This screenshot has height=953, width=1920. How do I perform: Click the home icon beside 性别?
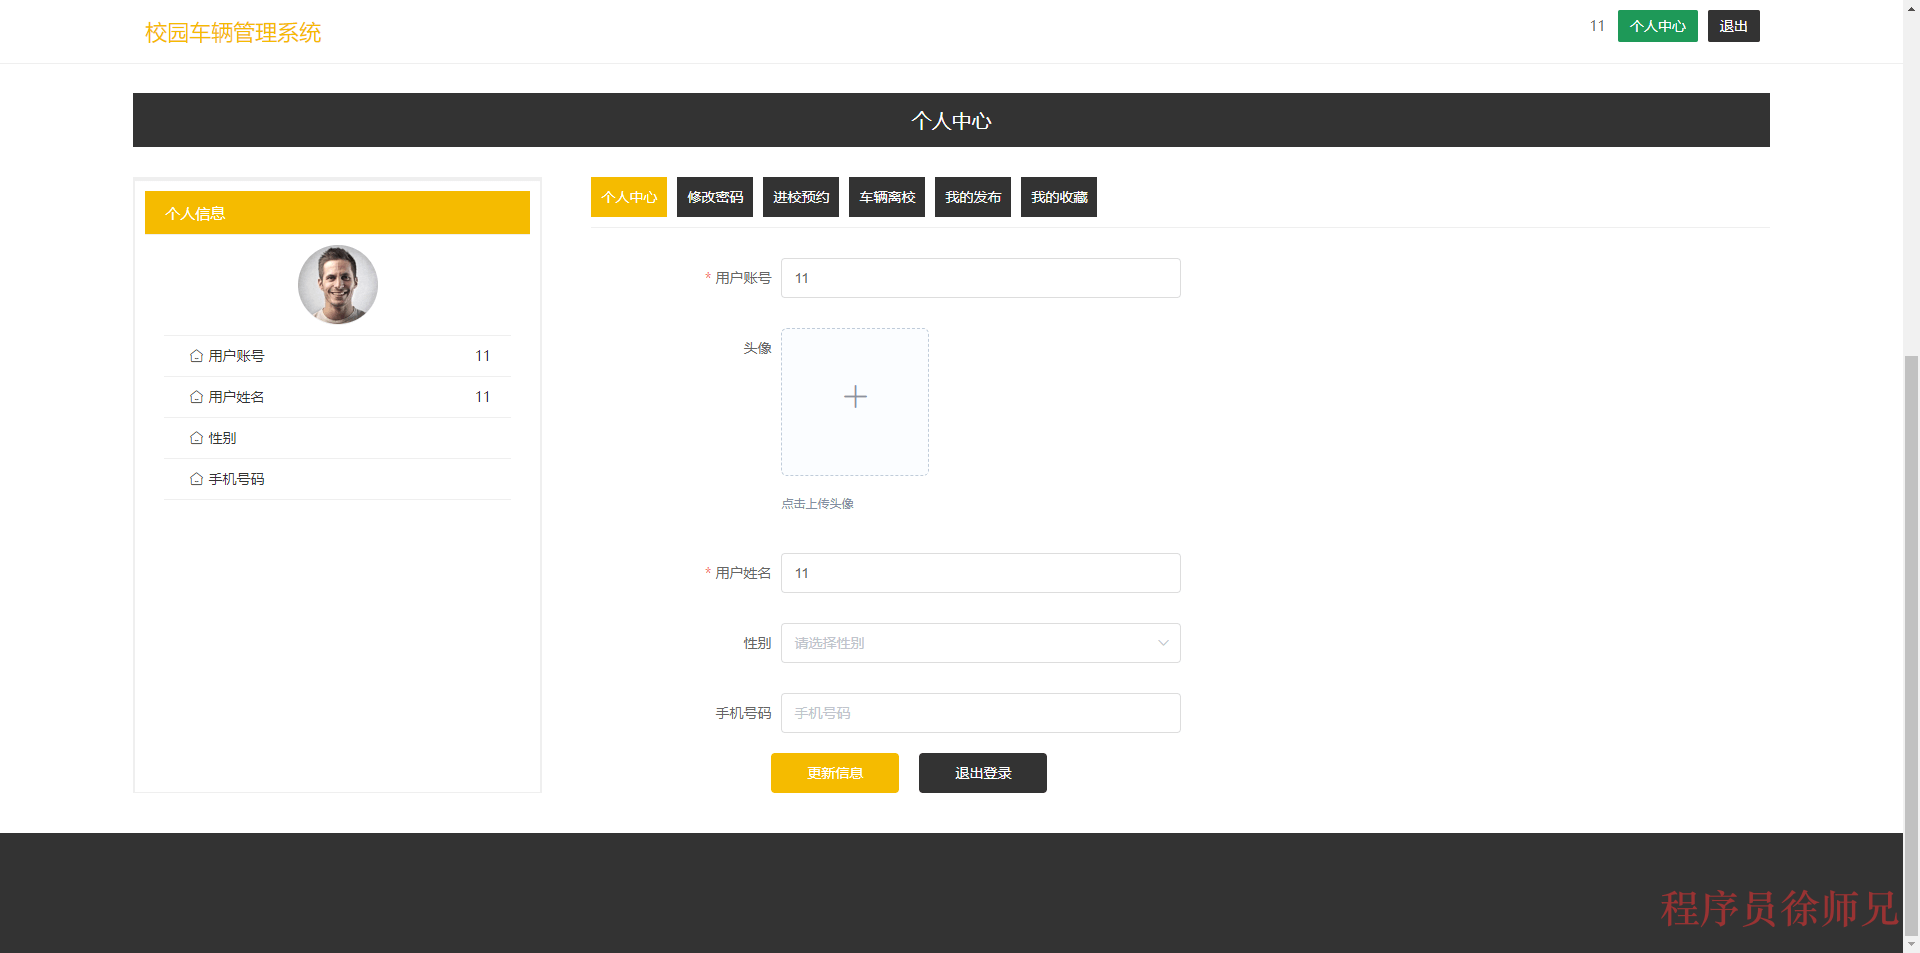coord(196,437)
